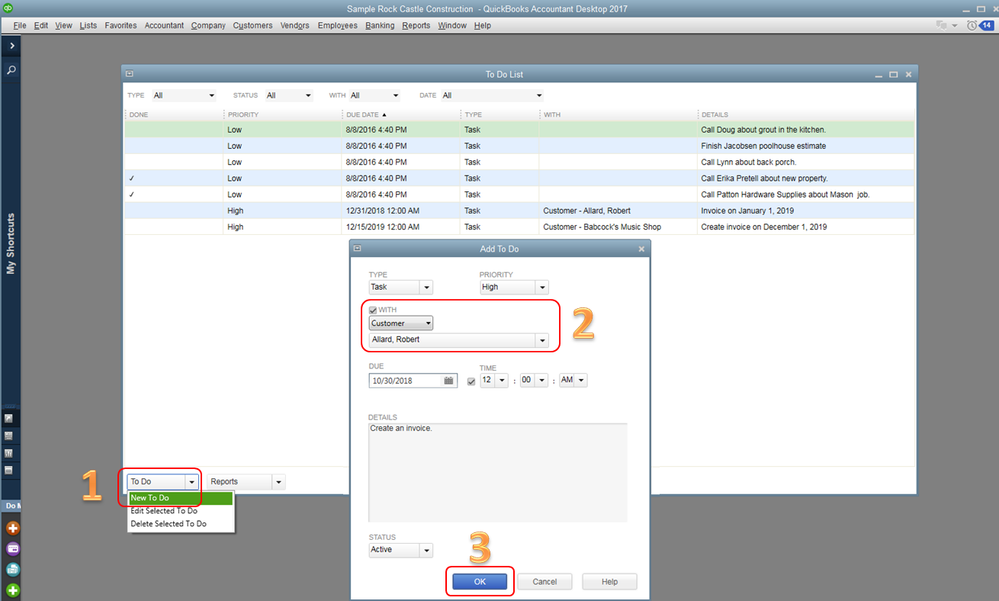
Task: Close the Add To Do dialog
Action: click(x=642, y=249)
